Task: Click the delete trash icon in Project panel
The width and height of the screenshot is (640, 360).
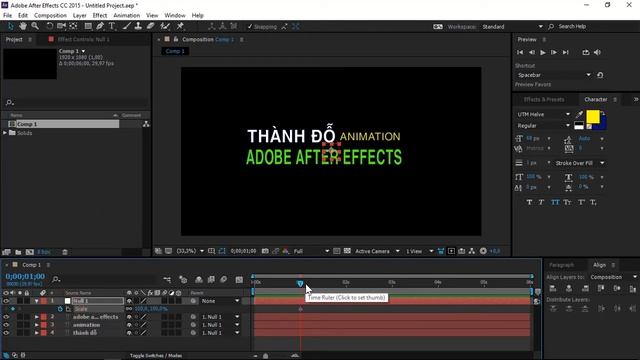Action: [64, 252]
